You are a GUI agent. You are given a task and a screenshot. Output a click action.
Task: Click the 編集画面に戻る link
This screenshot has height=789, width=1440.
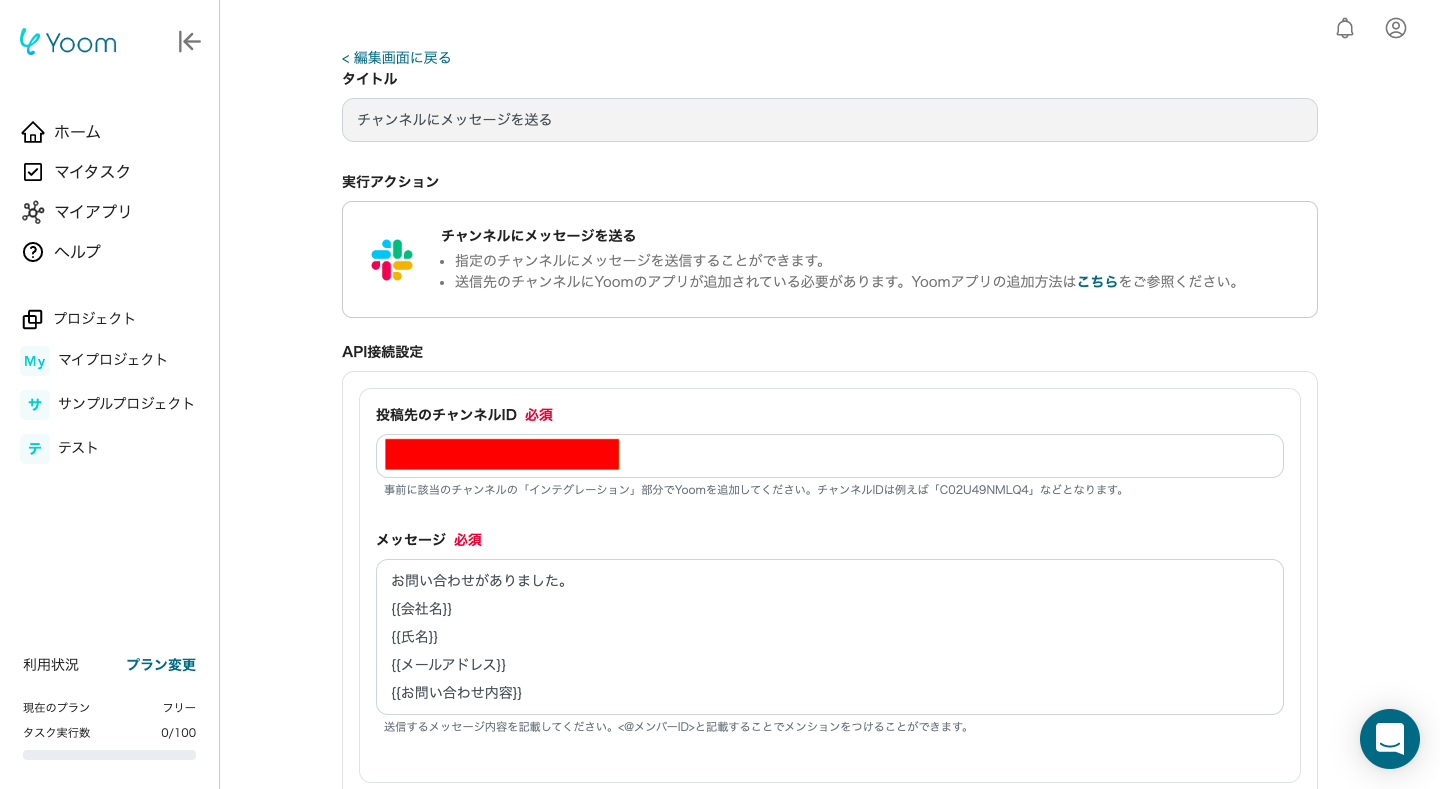(x=396, y=58)
